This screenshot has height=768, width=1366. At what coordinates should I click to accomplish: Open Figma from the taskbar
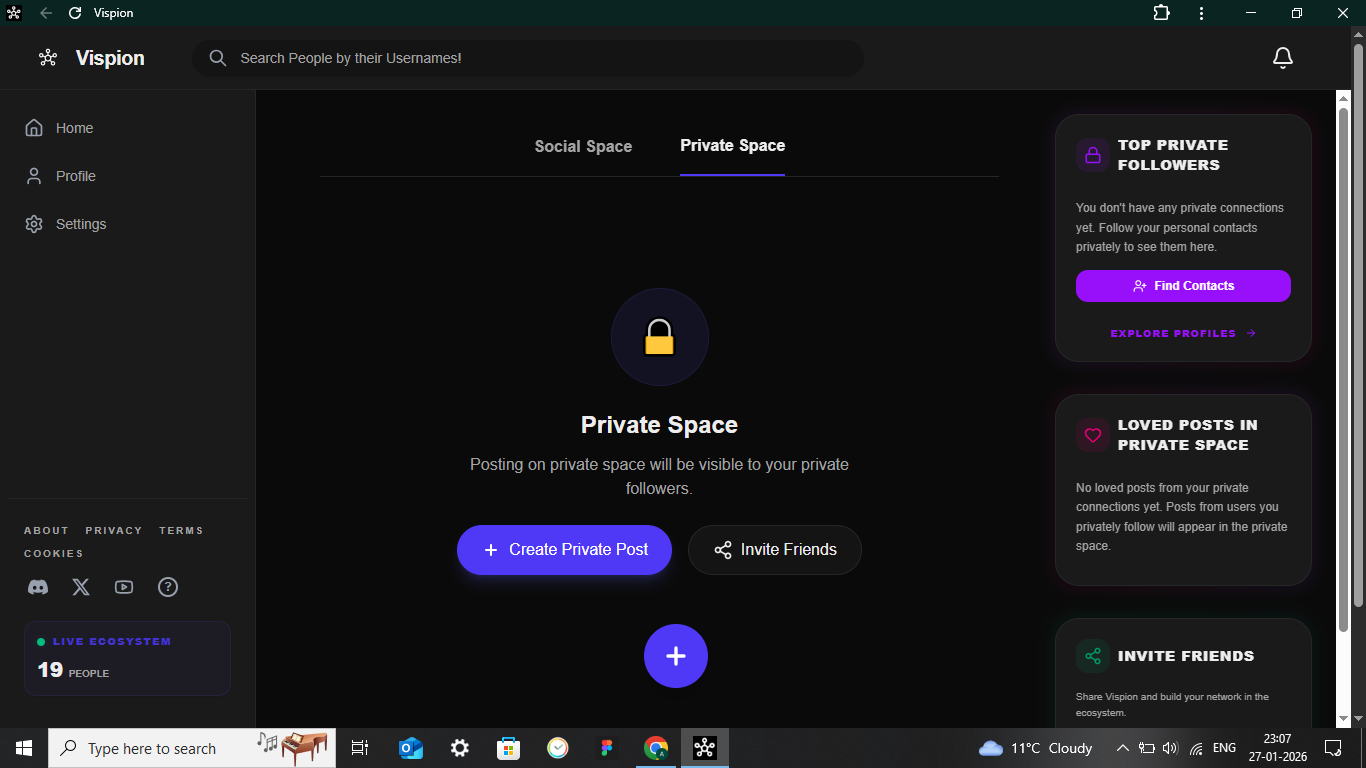[x=607, y=748]
